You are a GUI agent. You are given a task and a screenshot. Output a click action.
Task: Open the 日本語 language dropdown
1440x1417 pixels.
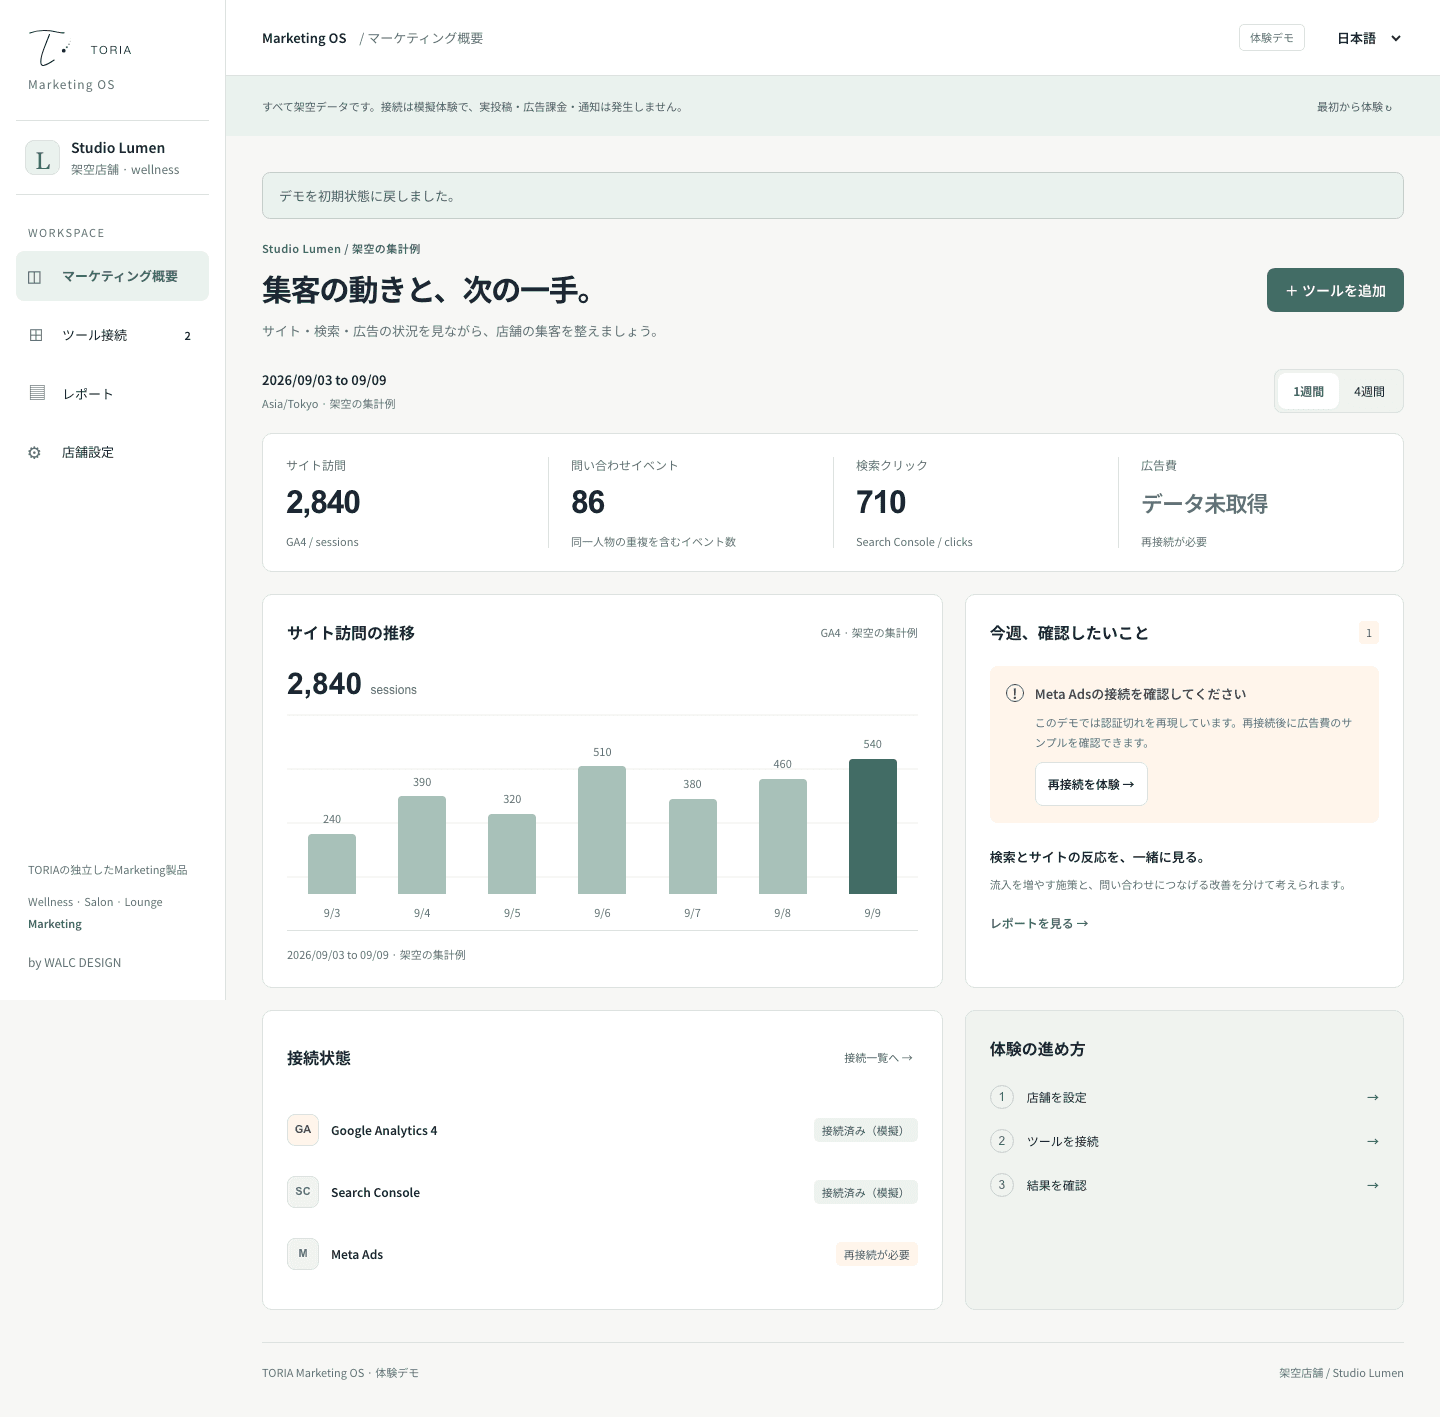1369,38
